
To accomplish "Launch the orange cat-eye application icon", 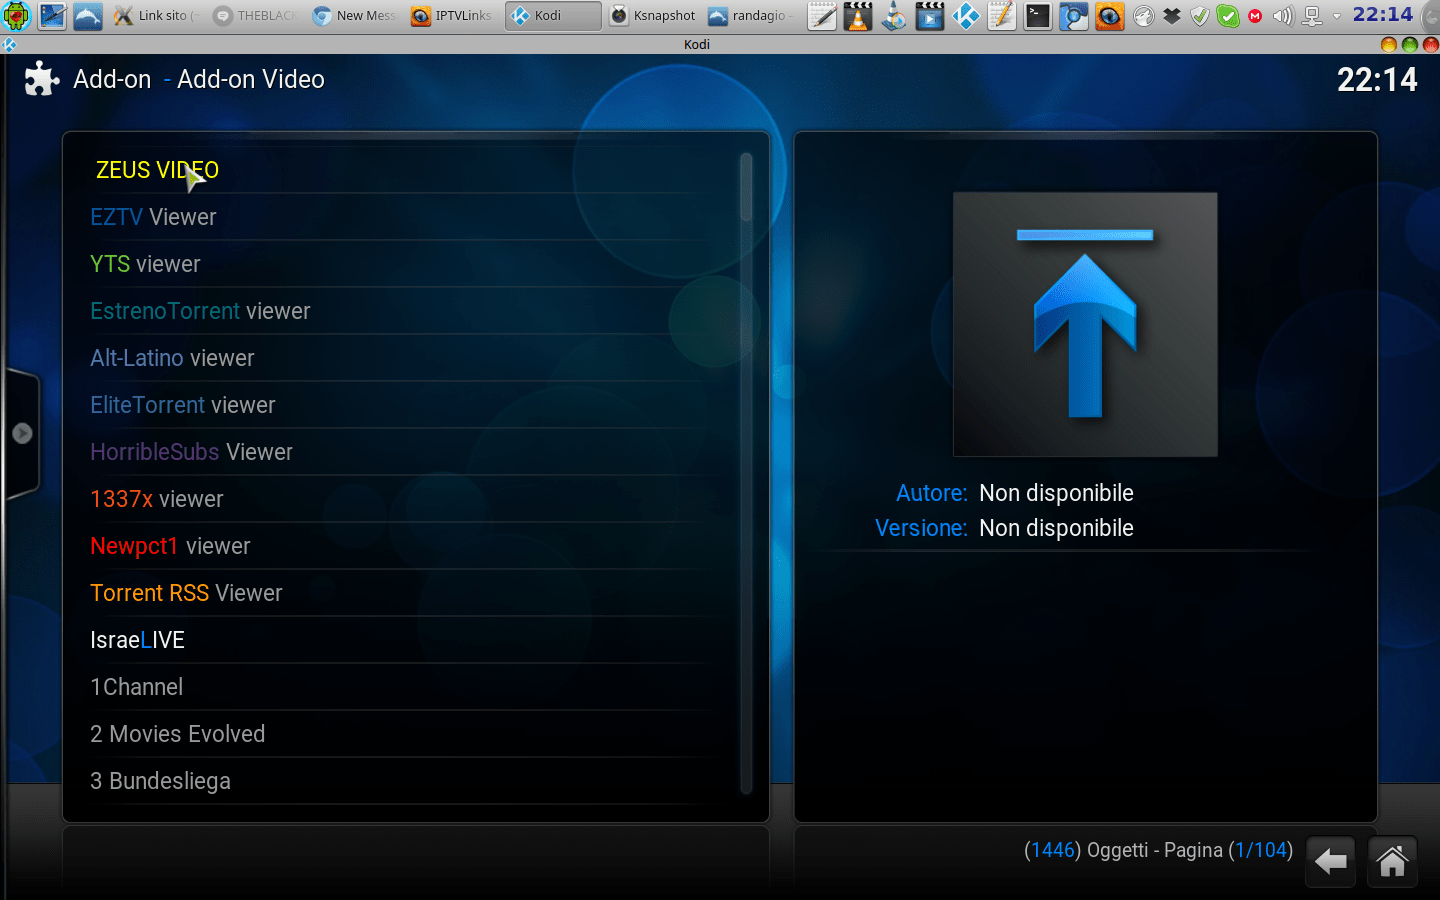I will 1110,15.
